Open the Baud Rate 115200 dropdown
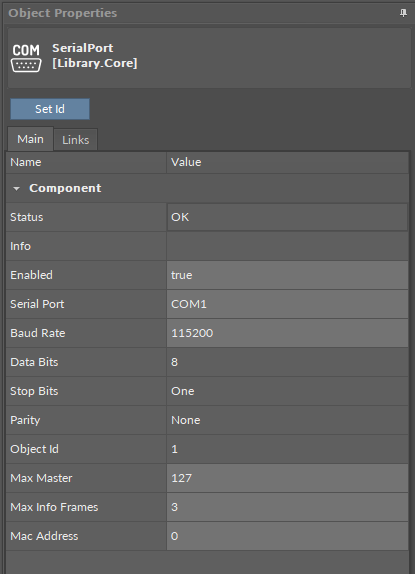Image resolution: width=415 pixels, height=574 pixels. pyautogui.click(x=287, y=333)
